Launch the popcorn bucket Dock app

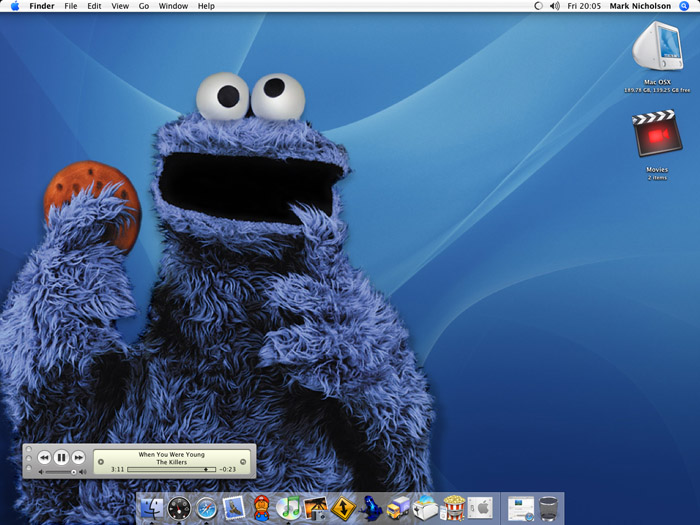pos(454,508)
